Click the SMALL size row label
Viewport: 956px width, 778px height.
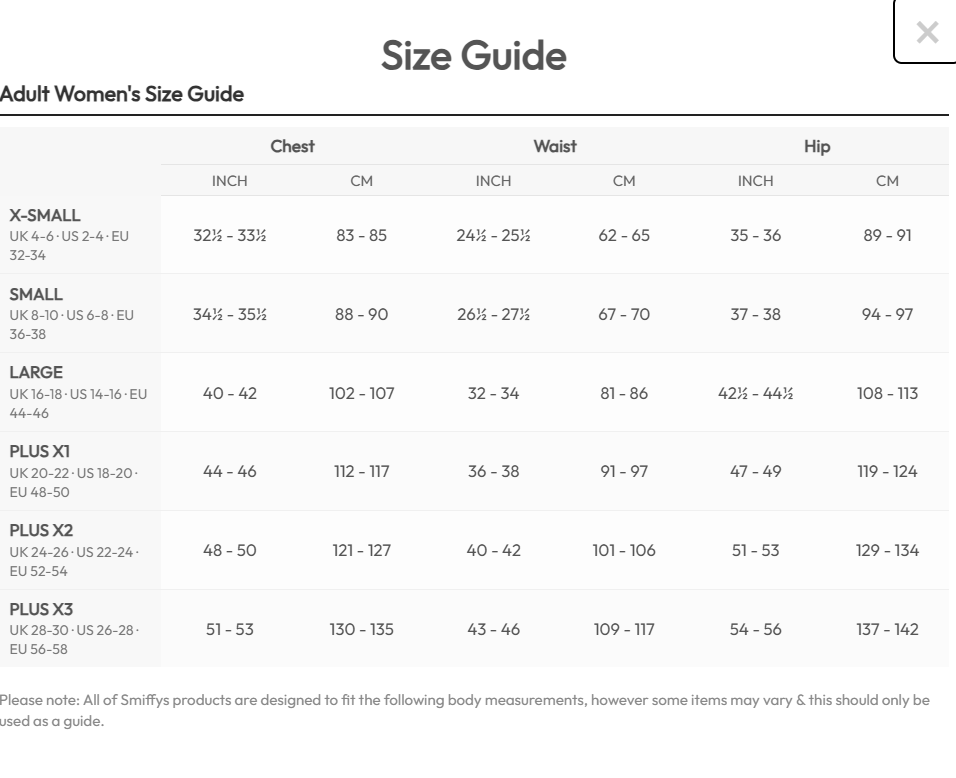pos(36,294)
